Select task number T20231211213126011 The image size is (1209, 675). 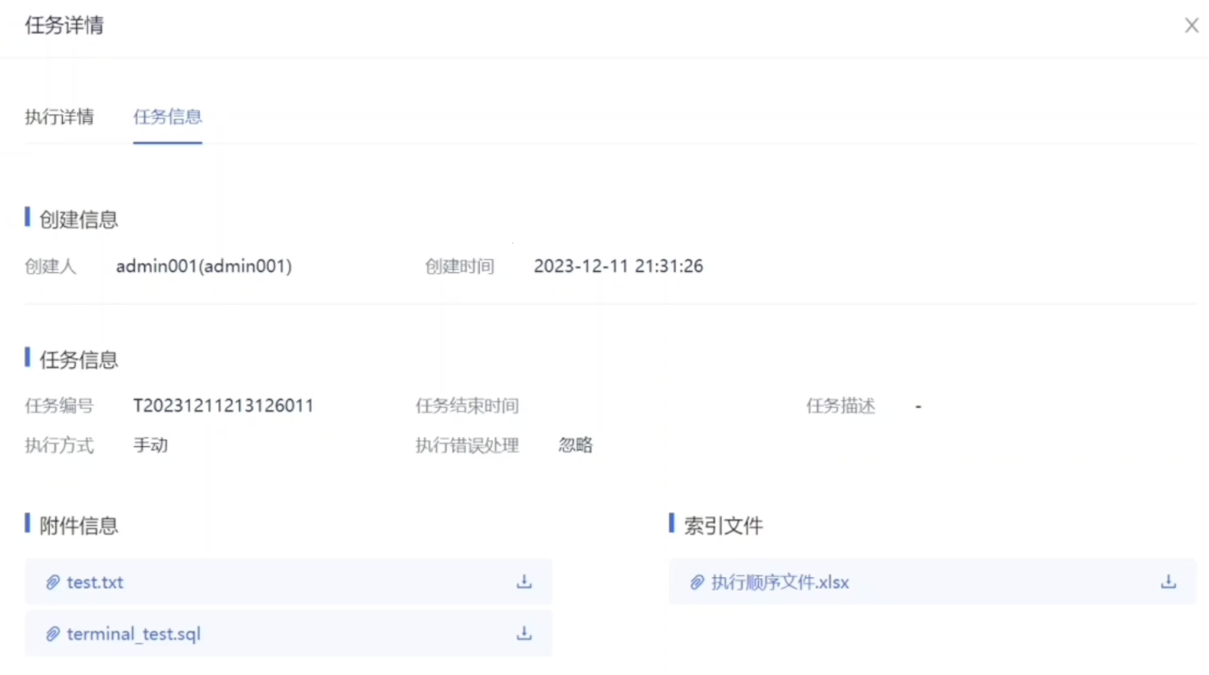223,406
